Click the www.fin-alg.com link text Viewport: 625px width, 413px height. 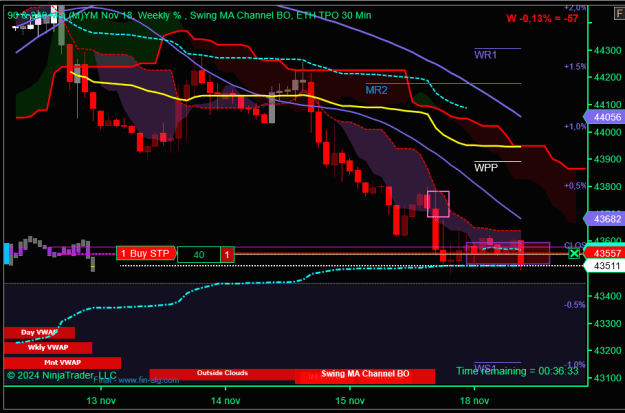coord(149,380)
